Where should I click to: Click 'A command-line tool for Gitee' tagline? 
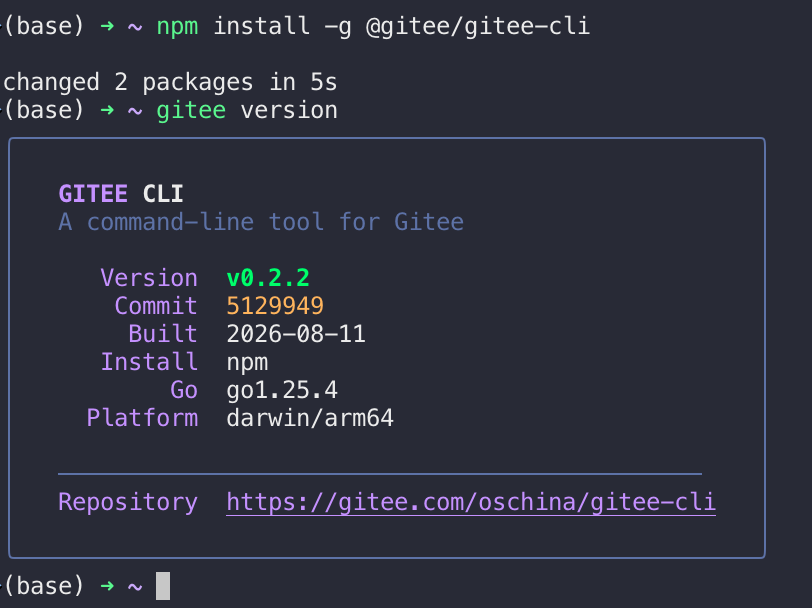coord(261,222)
